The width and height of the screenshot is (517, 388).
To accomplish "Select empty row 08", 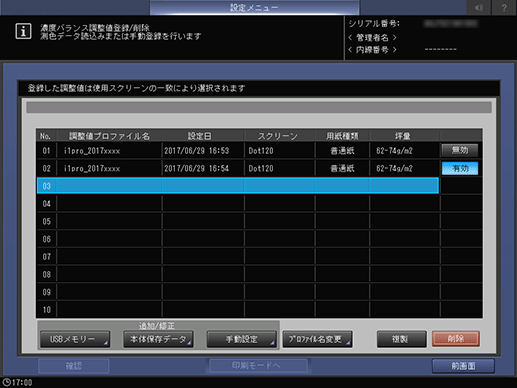I will 238,274.
